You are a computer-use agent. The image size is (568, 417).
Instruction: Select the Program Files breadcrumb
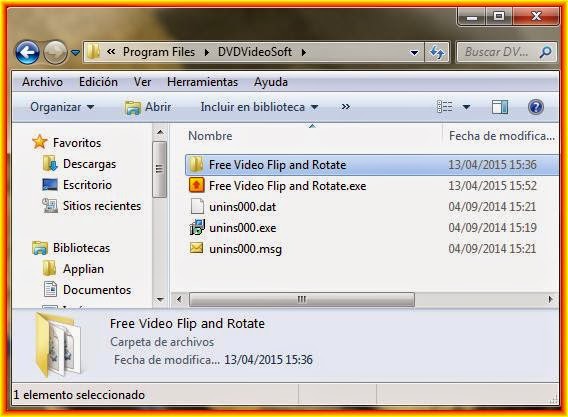[x=159, y=52]
